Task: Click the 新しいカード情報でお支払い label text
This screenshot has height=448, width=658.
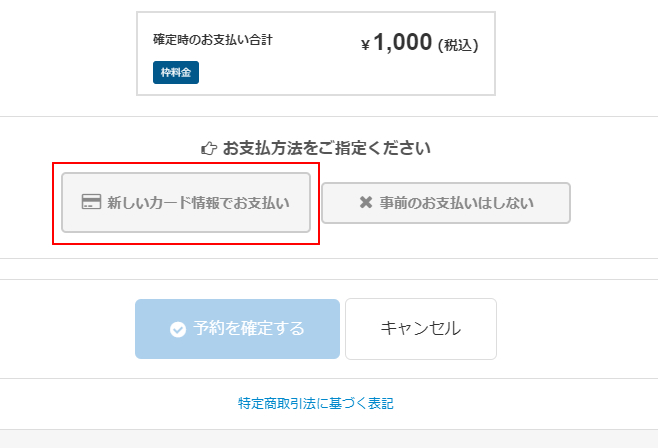Action: [198, 203]
